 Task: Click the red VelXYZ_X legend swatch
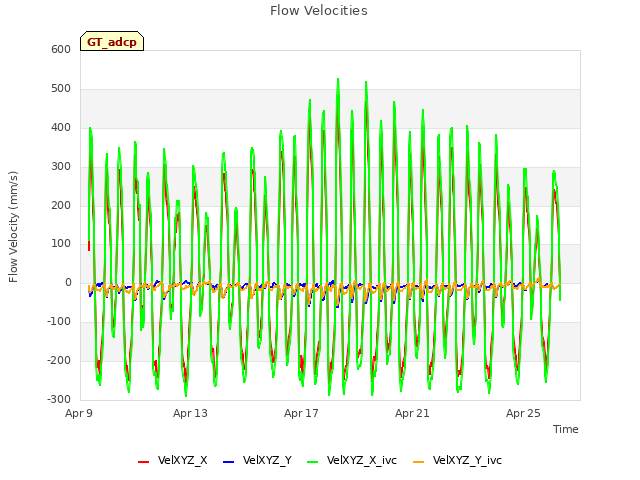pyautogui.click(x=144, y=462)
